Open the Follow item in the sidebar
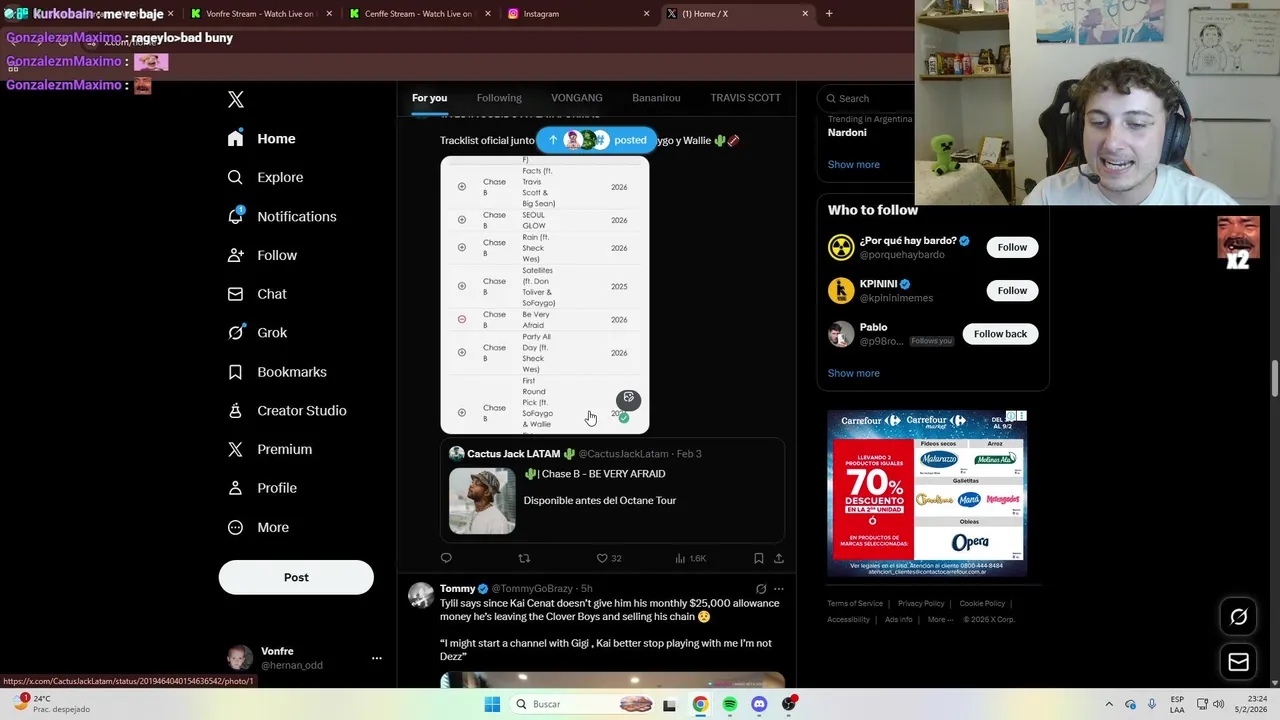Image resolution: width=1280 pixels, height=720 pixels. (263, 255)
